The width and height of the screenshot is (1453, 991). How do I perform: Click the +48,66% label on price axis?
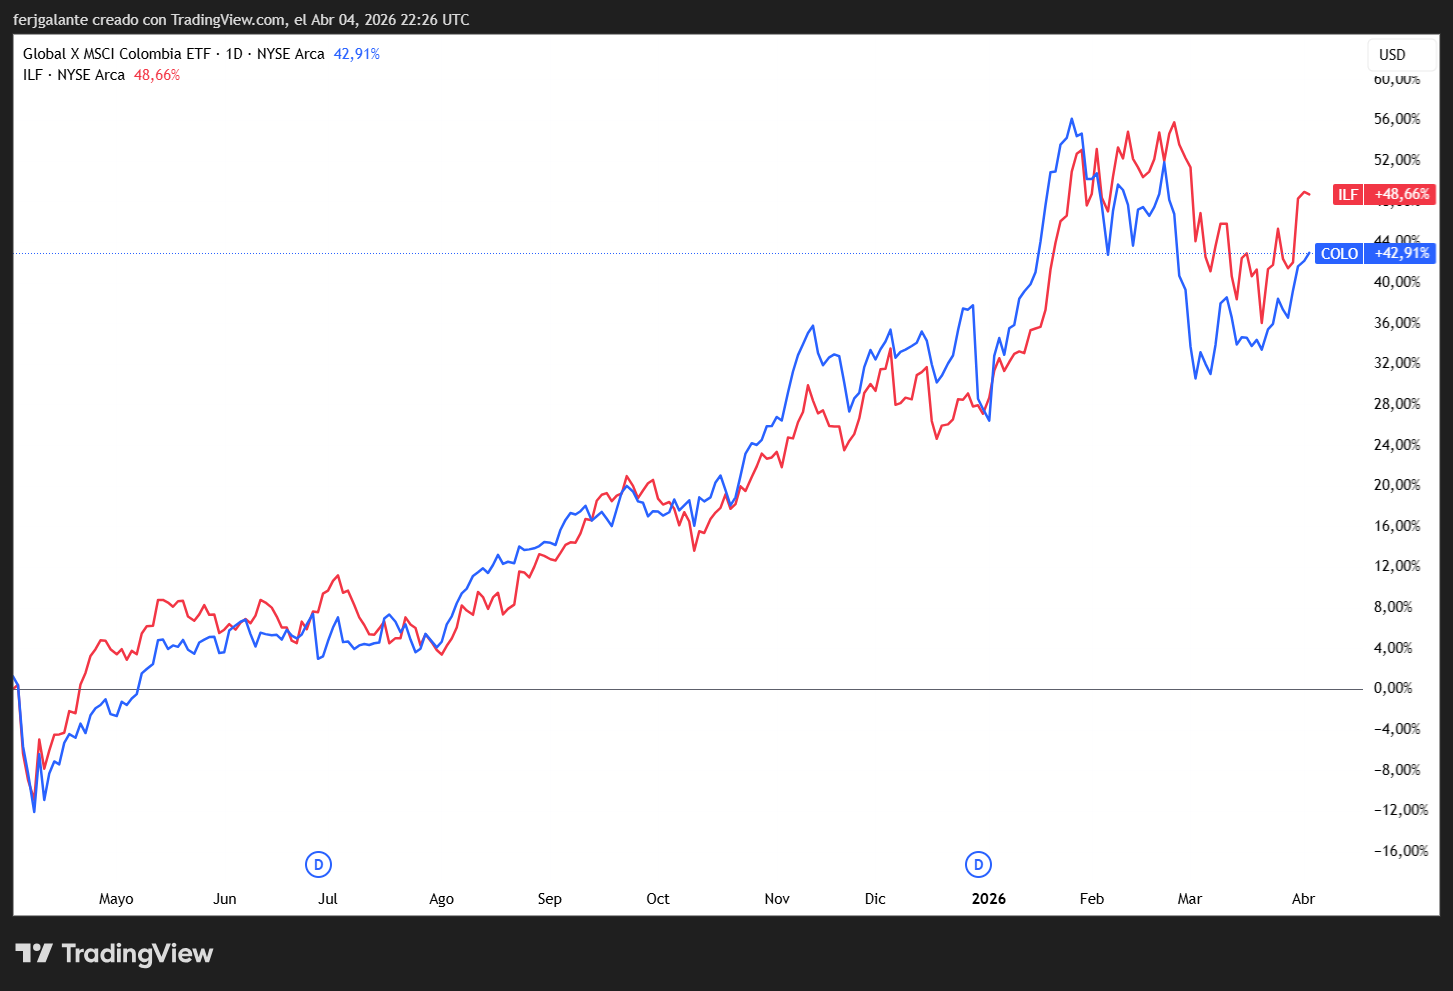[x=1401, y=194]
